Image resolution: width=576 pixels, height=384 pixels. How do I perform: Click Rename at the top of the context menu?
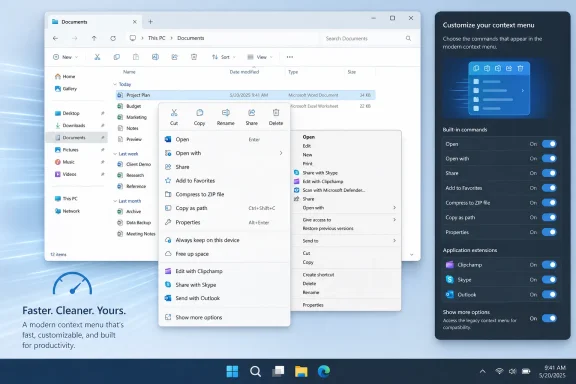226,117
